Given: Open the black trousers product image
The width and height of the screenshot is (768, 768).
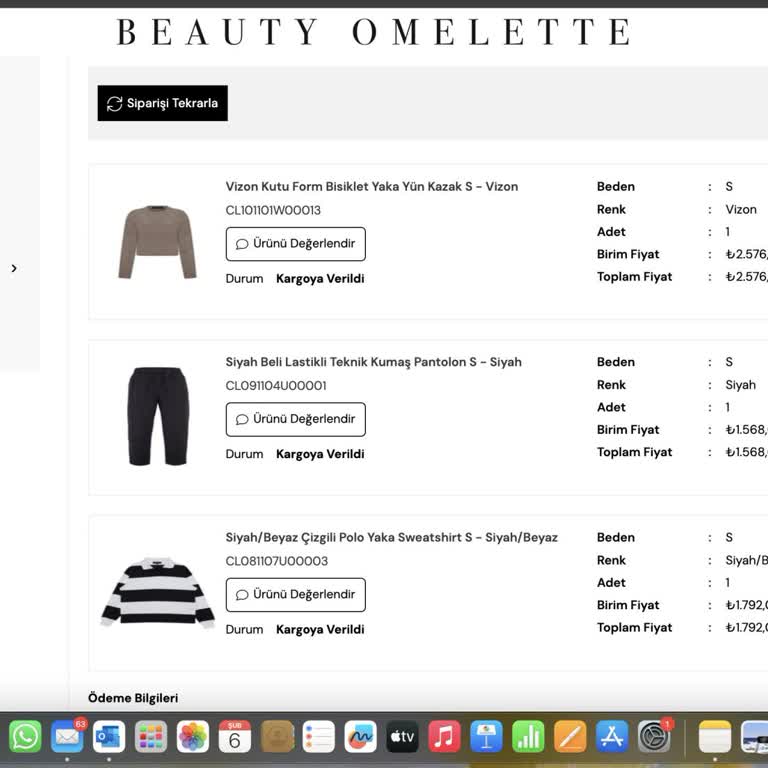Looking at the screenshot, I should click(x=157, y=416).
